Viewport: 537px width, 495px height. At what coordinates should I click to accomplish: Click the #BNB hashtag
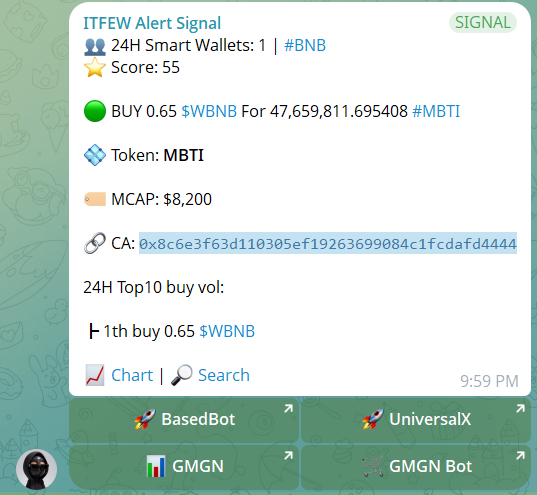click(305, 46)
